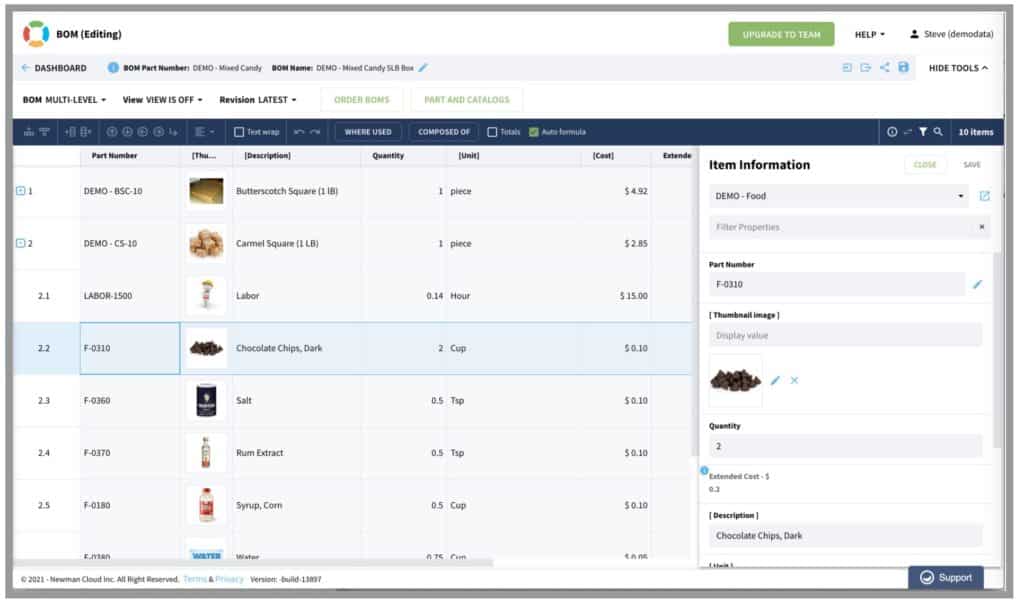This screenshot has height=608, width=1024.
Task: Remove the thumbnail image with X icon
Action: click(794, 380)
